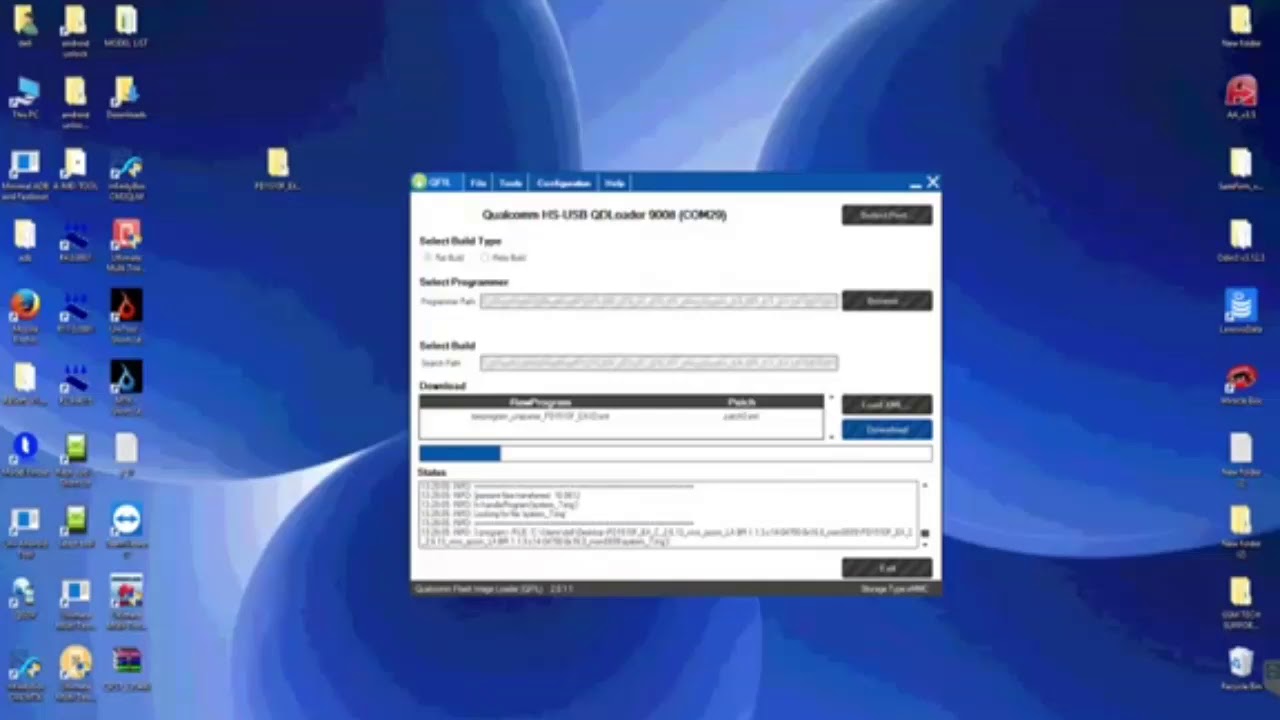
Task: Open the Help menu in QFIL
Action: pos(615,183)
